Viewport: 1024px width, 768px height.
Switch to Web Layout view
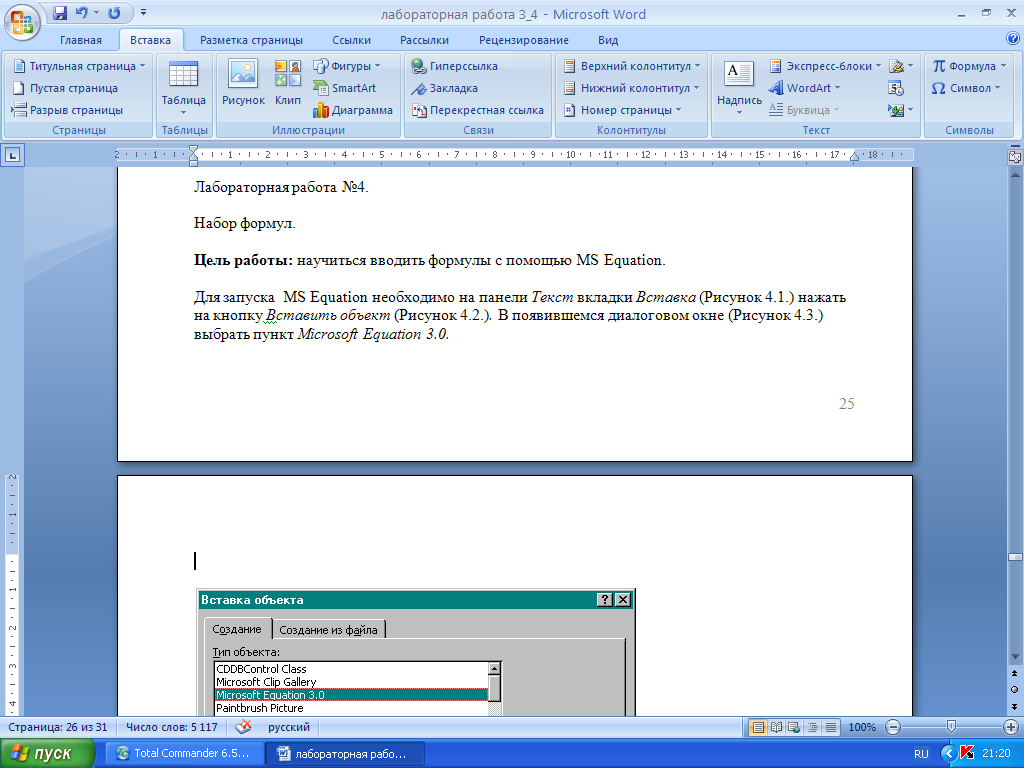794,727
